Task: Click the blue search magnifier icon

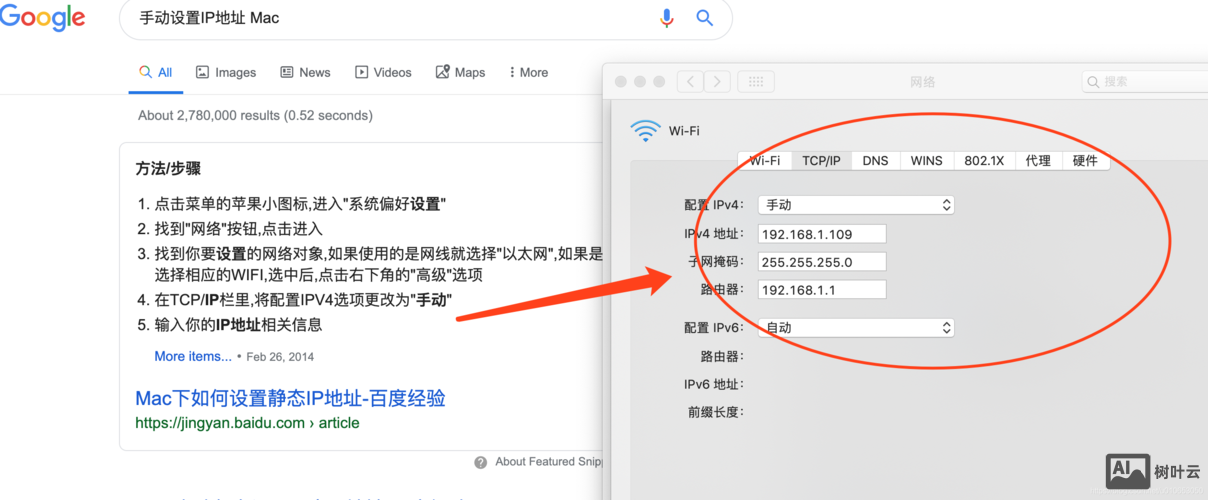Action: click(705, 18)
